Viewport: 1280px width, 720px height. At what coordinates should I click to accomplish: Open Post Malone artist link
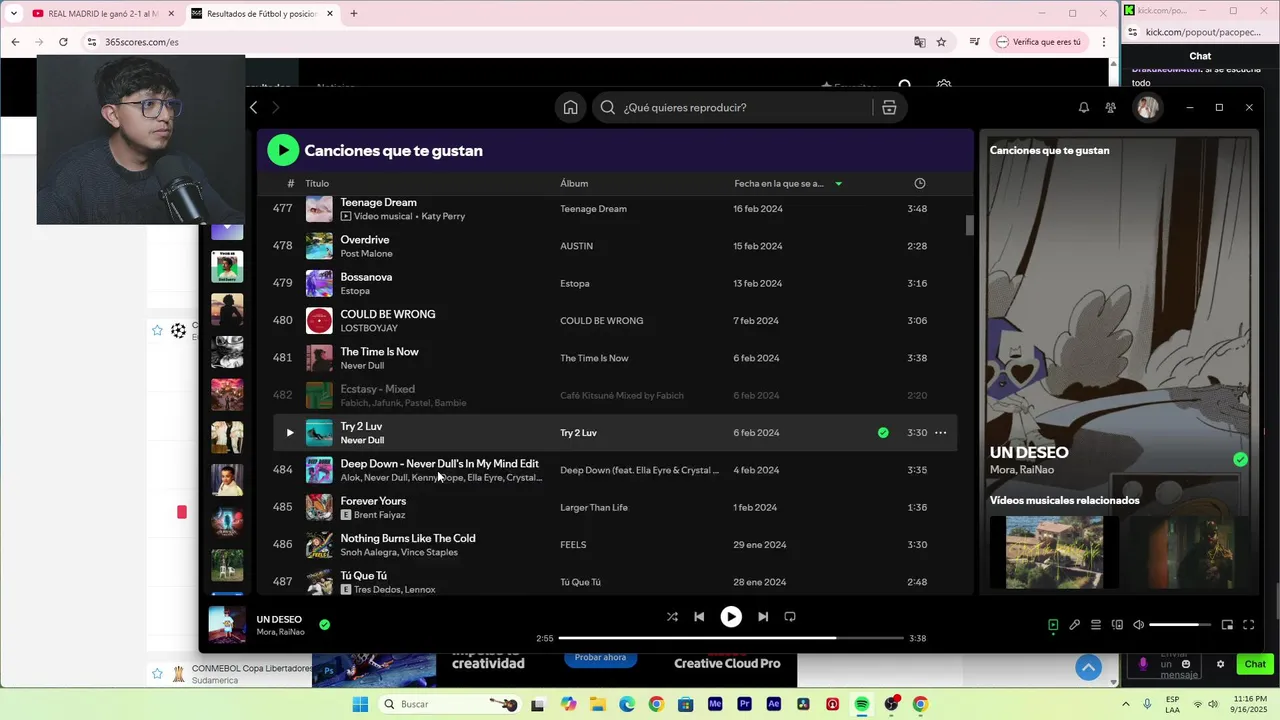tap(366, 254)
